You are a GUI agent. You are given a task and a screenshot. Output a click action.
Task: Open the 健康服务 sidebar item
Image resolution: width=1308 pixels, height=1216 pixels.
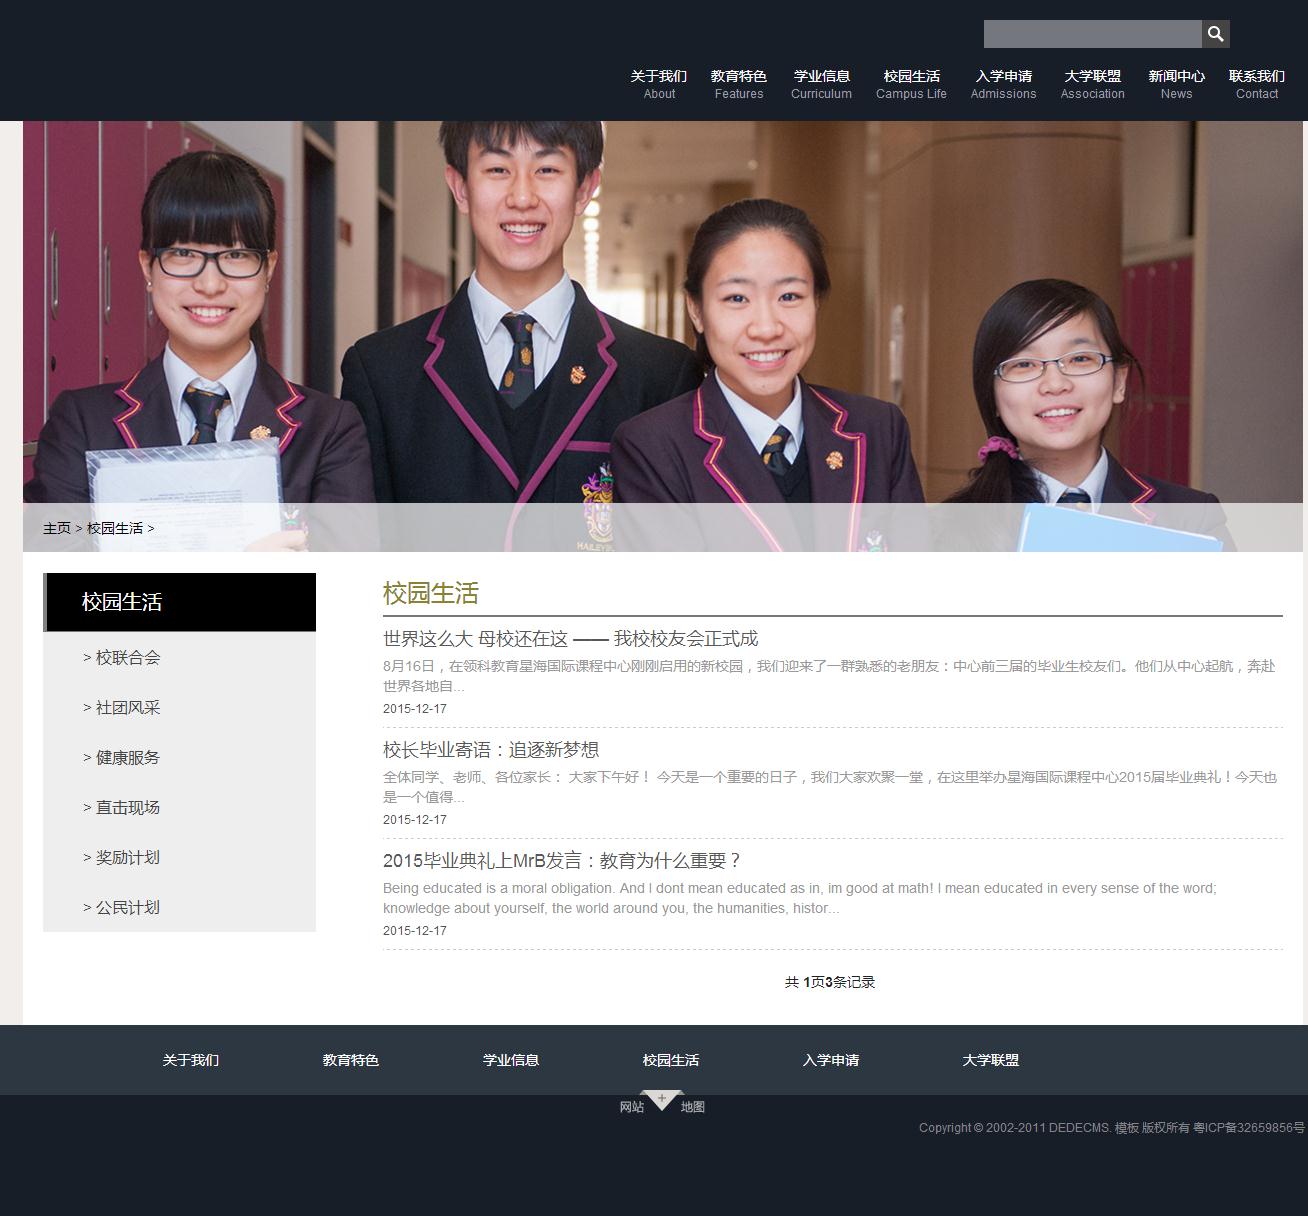coord(127,758)
